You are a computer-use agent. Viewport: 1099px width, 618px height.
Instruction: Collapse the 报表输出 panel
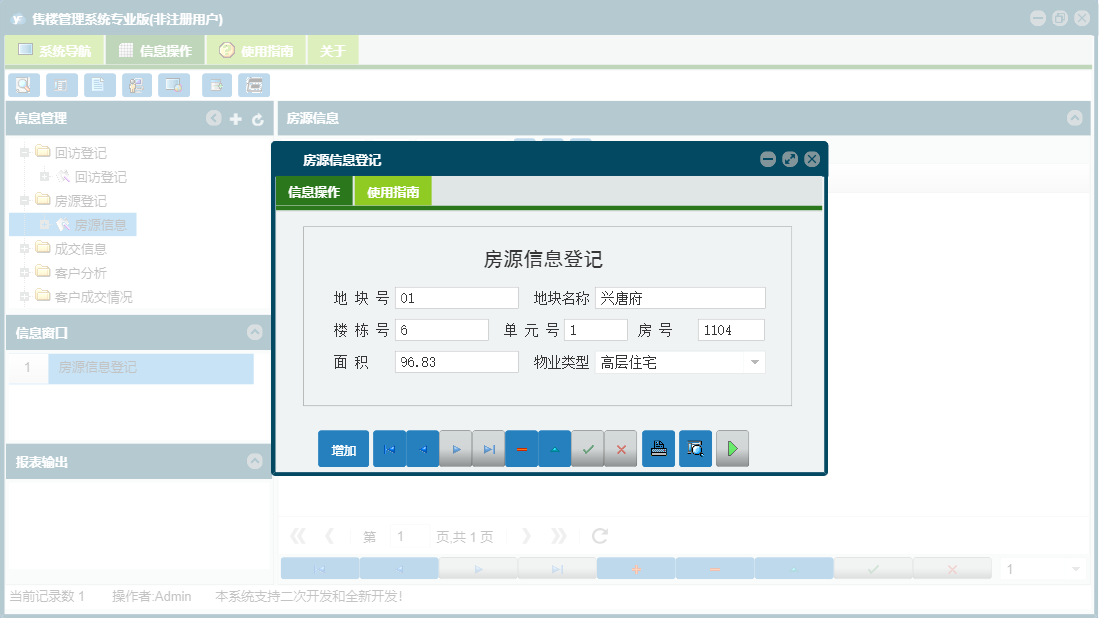pos(256,461)
